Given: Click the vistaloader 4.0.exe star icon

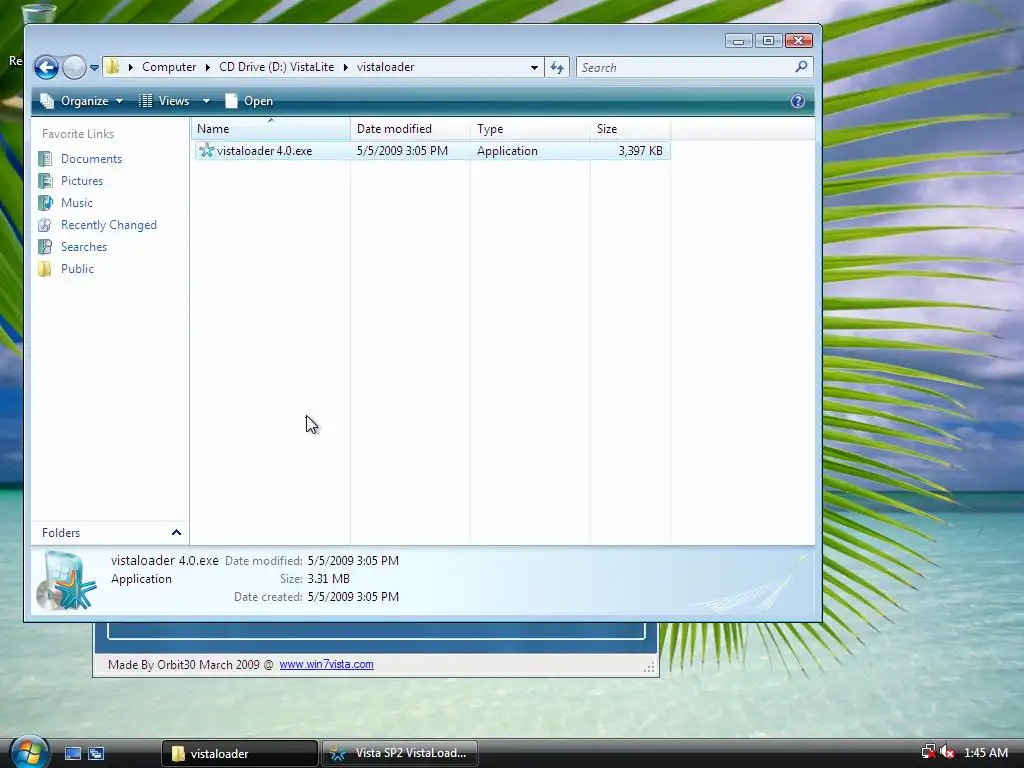Looking at the screenshot, I should [206, 150].
